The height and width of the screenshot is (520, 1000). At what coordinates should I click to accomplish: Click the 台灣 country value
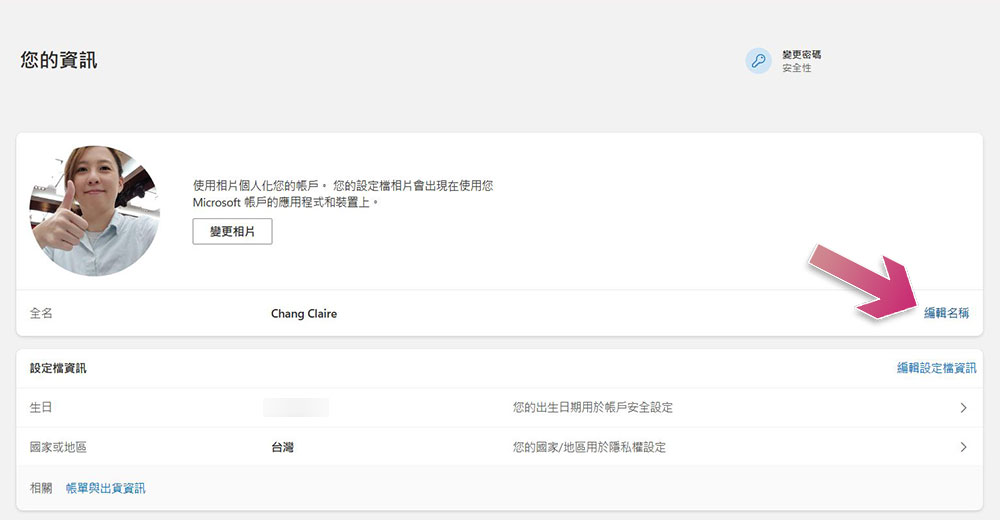[282, 447]
